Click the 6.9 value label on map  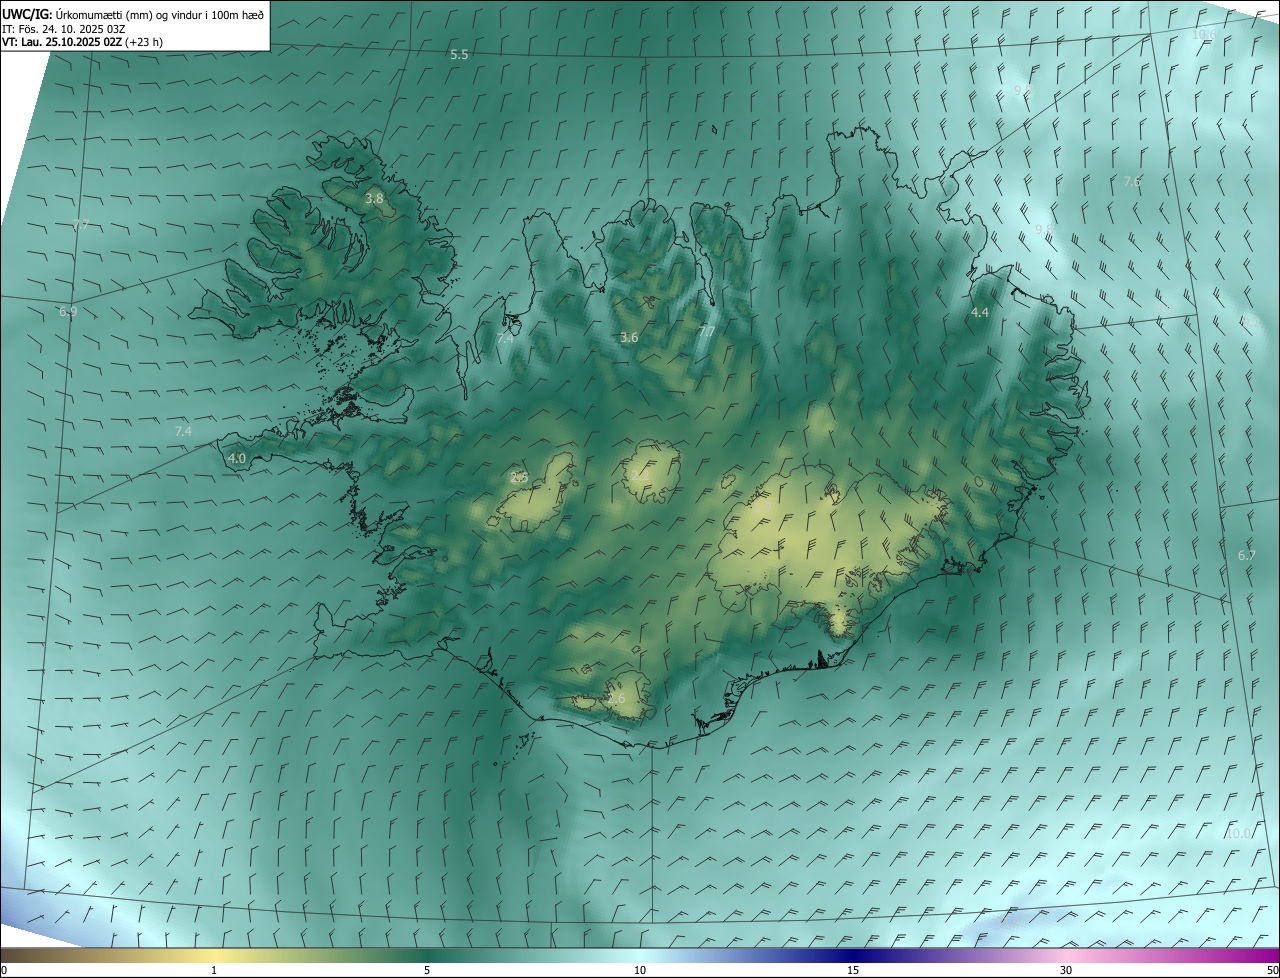click(68, 312)
